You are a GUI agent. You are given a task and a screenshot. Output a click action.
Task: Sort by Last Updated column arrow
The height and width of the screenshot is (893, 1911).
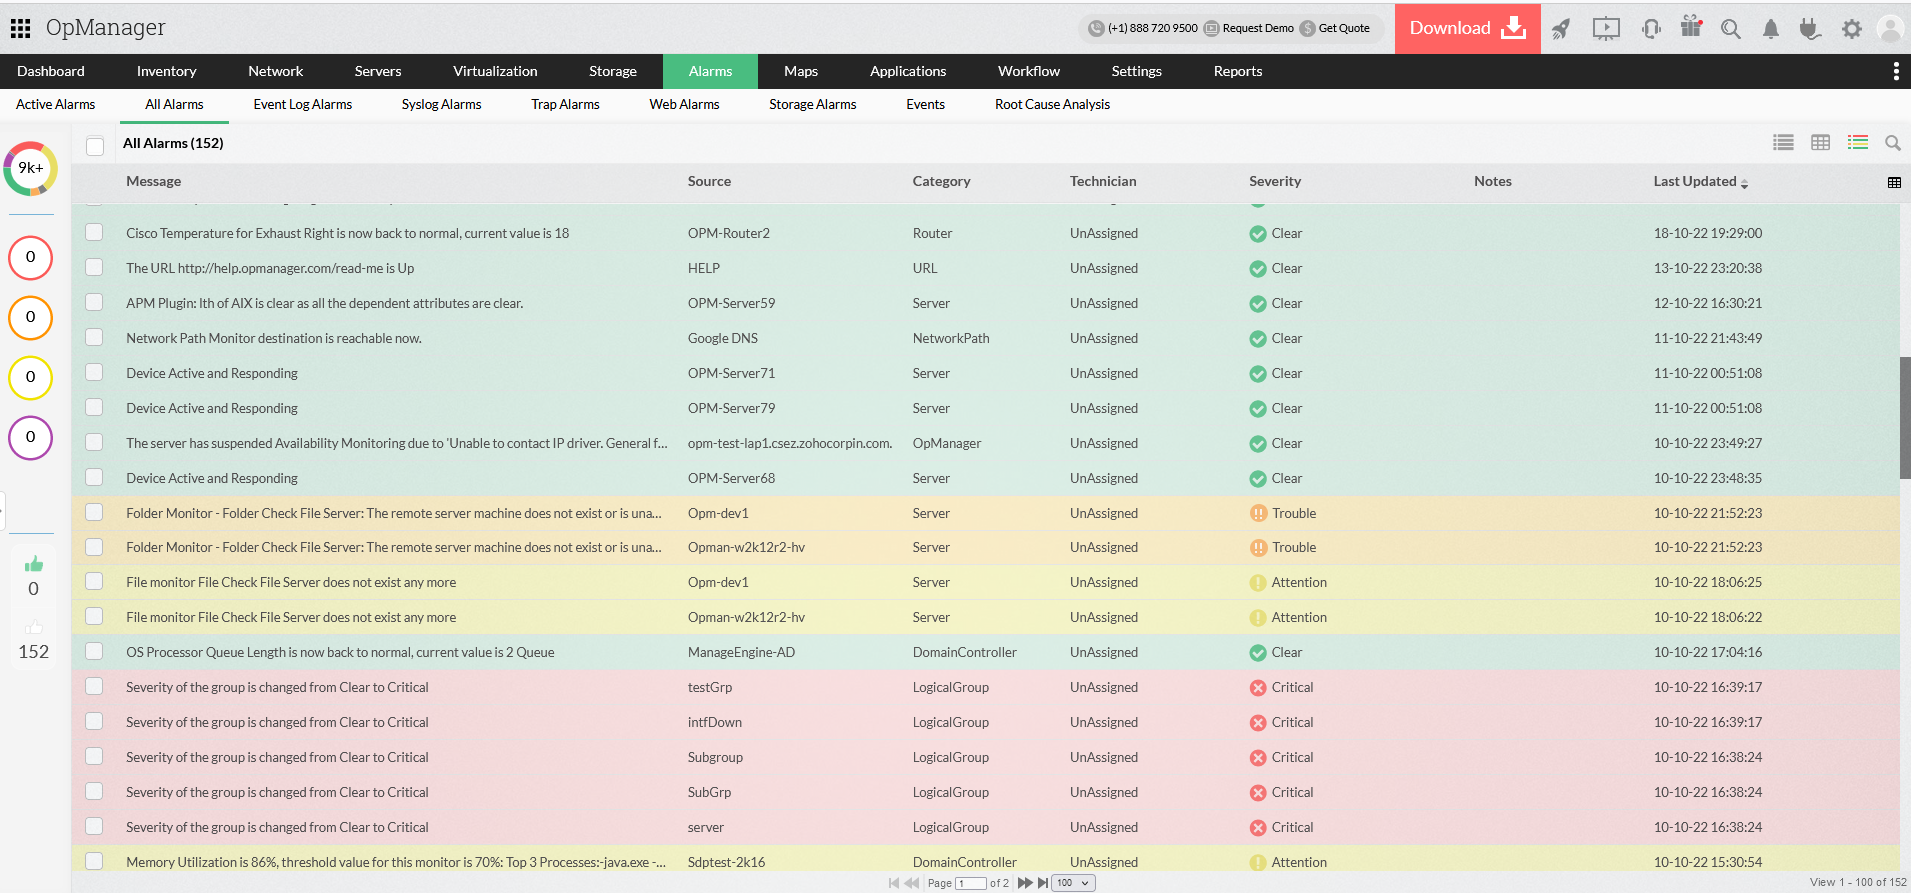coord(1744,183)
